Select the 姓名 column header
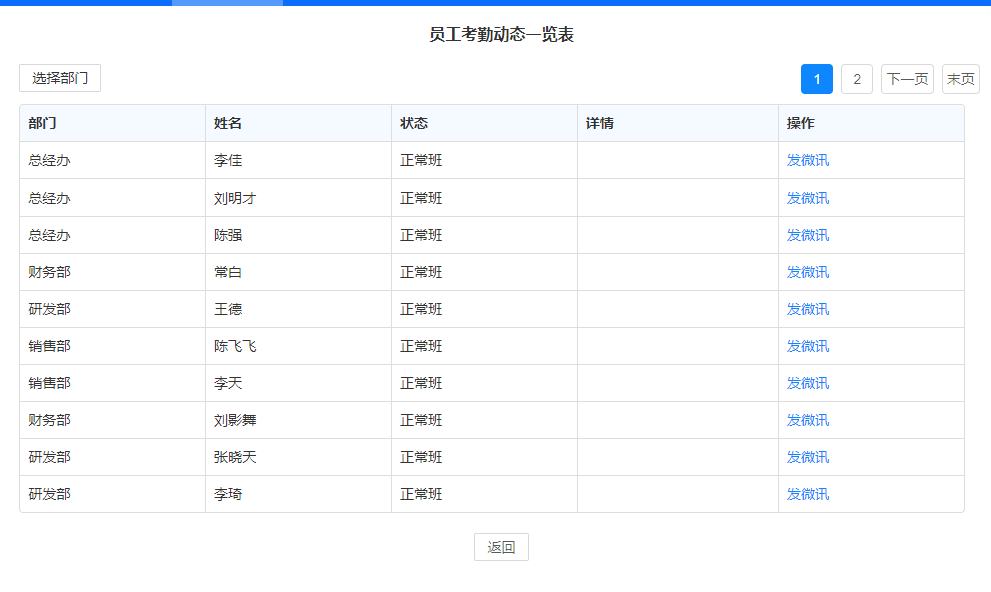The image size is (991, 592). click(228, 123)
